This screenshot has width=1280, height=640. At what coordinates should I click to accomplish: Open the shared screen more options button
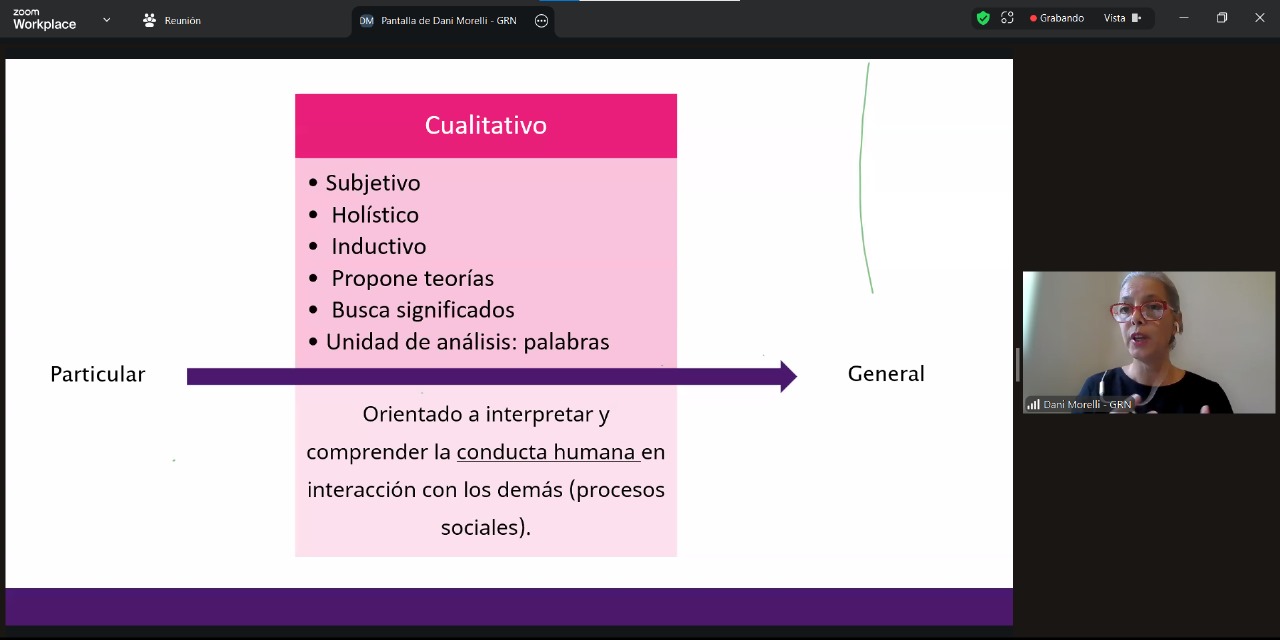(541, 20)
